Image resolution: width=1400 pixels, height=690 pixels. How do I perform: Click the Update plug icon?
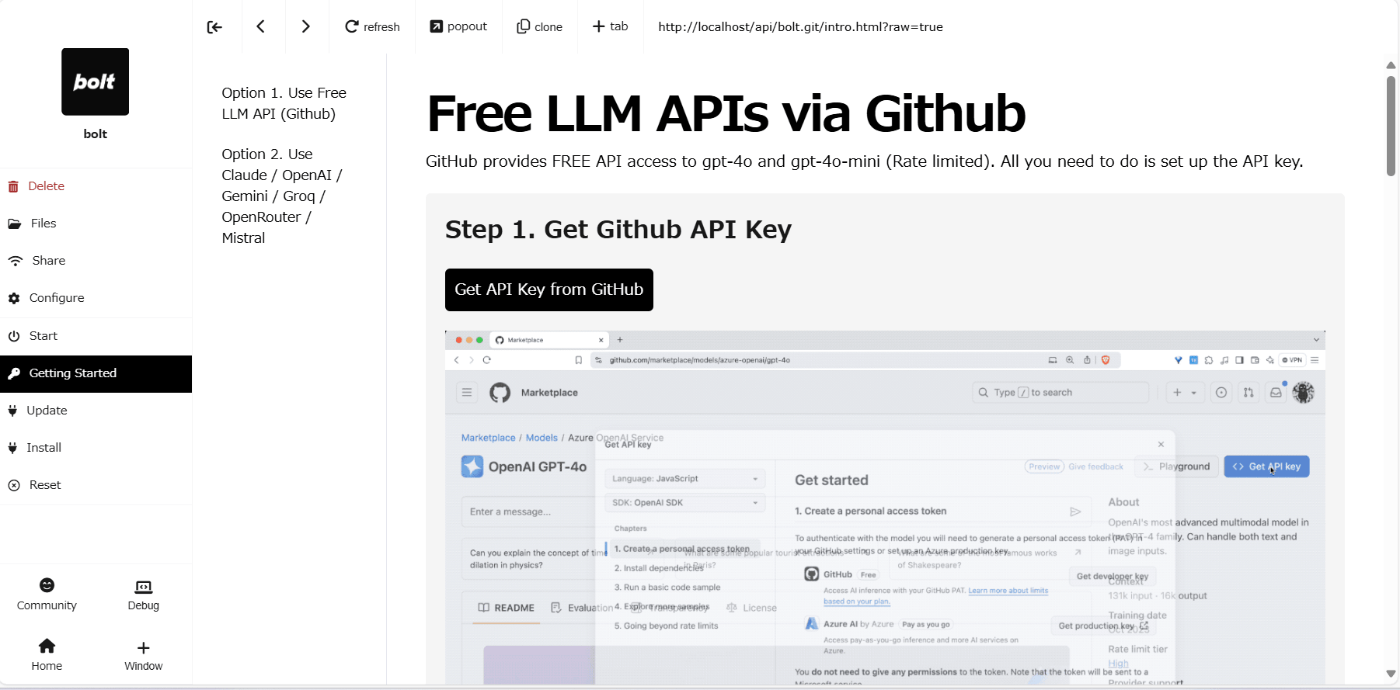13,411
